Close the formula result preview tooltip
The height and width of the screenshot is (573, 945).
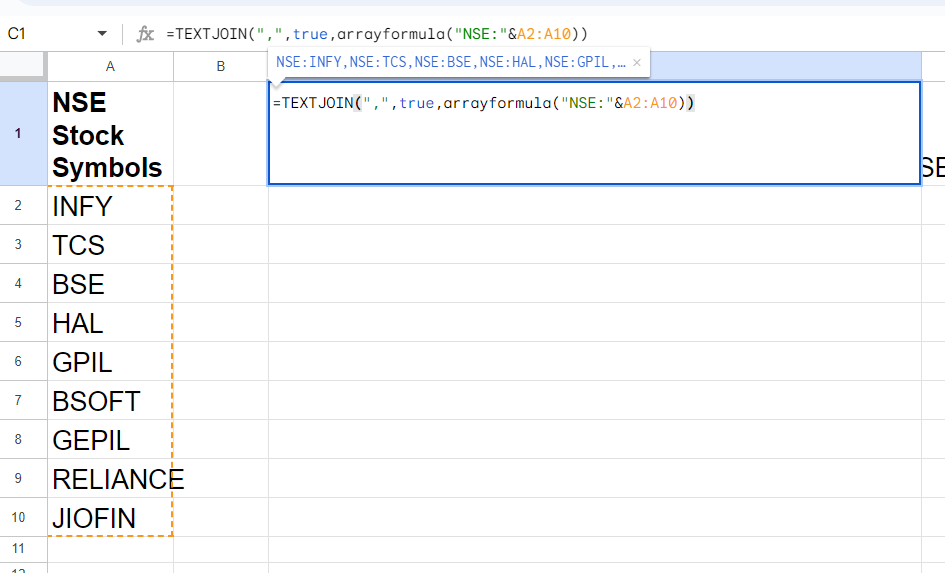point(636,63)
